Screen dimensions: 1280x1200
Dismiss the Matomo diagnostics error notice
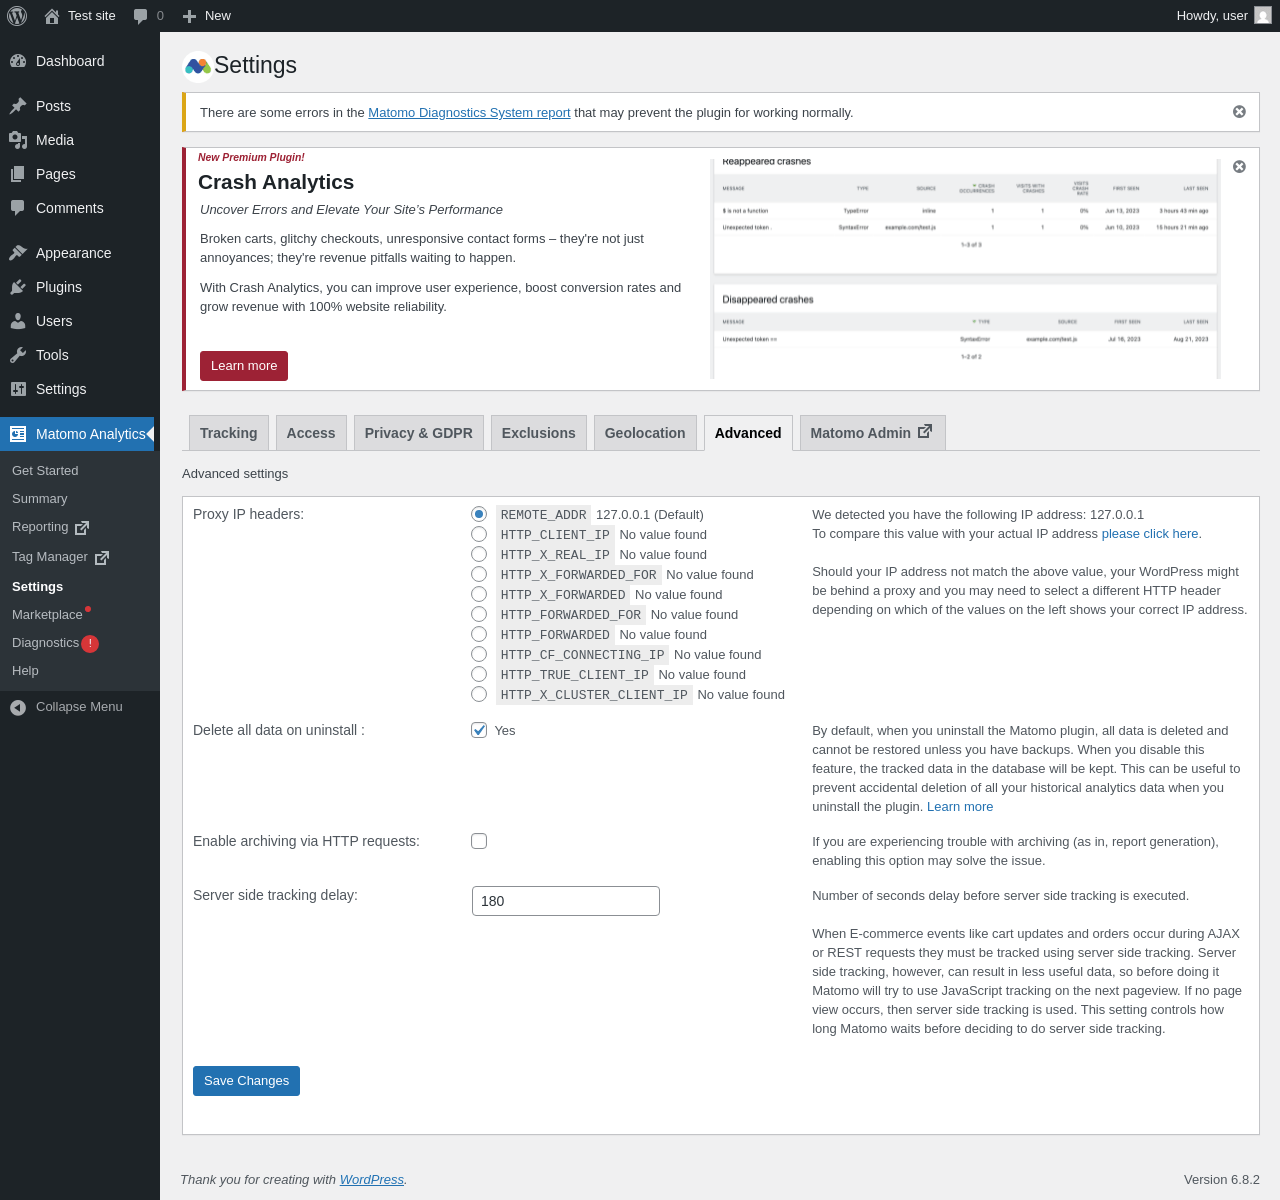[x=1239, y=112]
